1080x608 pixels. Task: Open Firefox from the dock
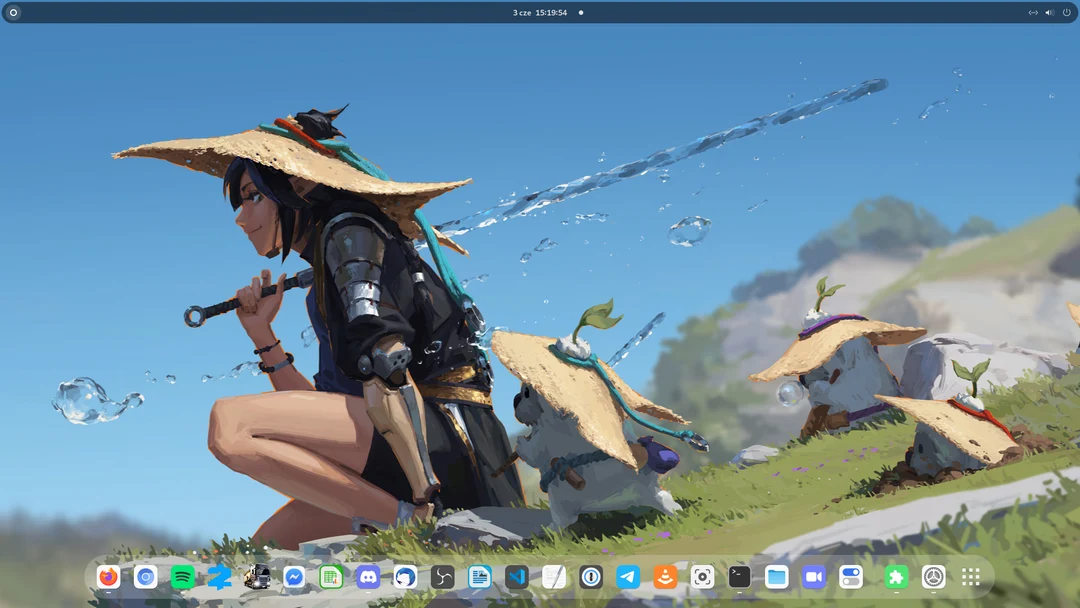click(107, 577)
